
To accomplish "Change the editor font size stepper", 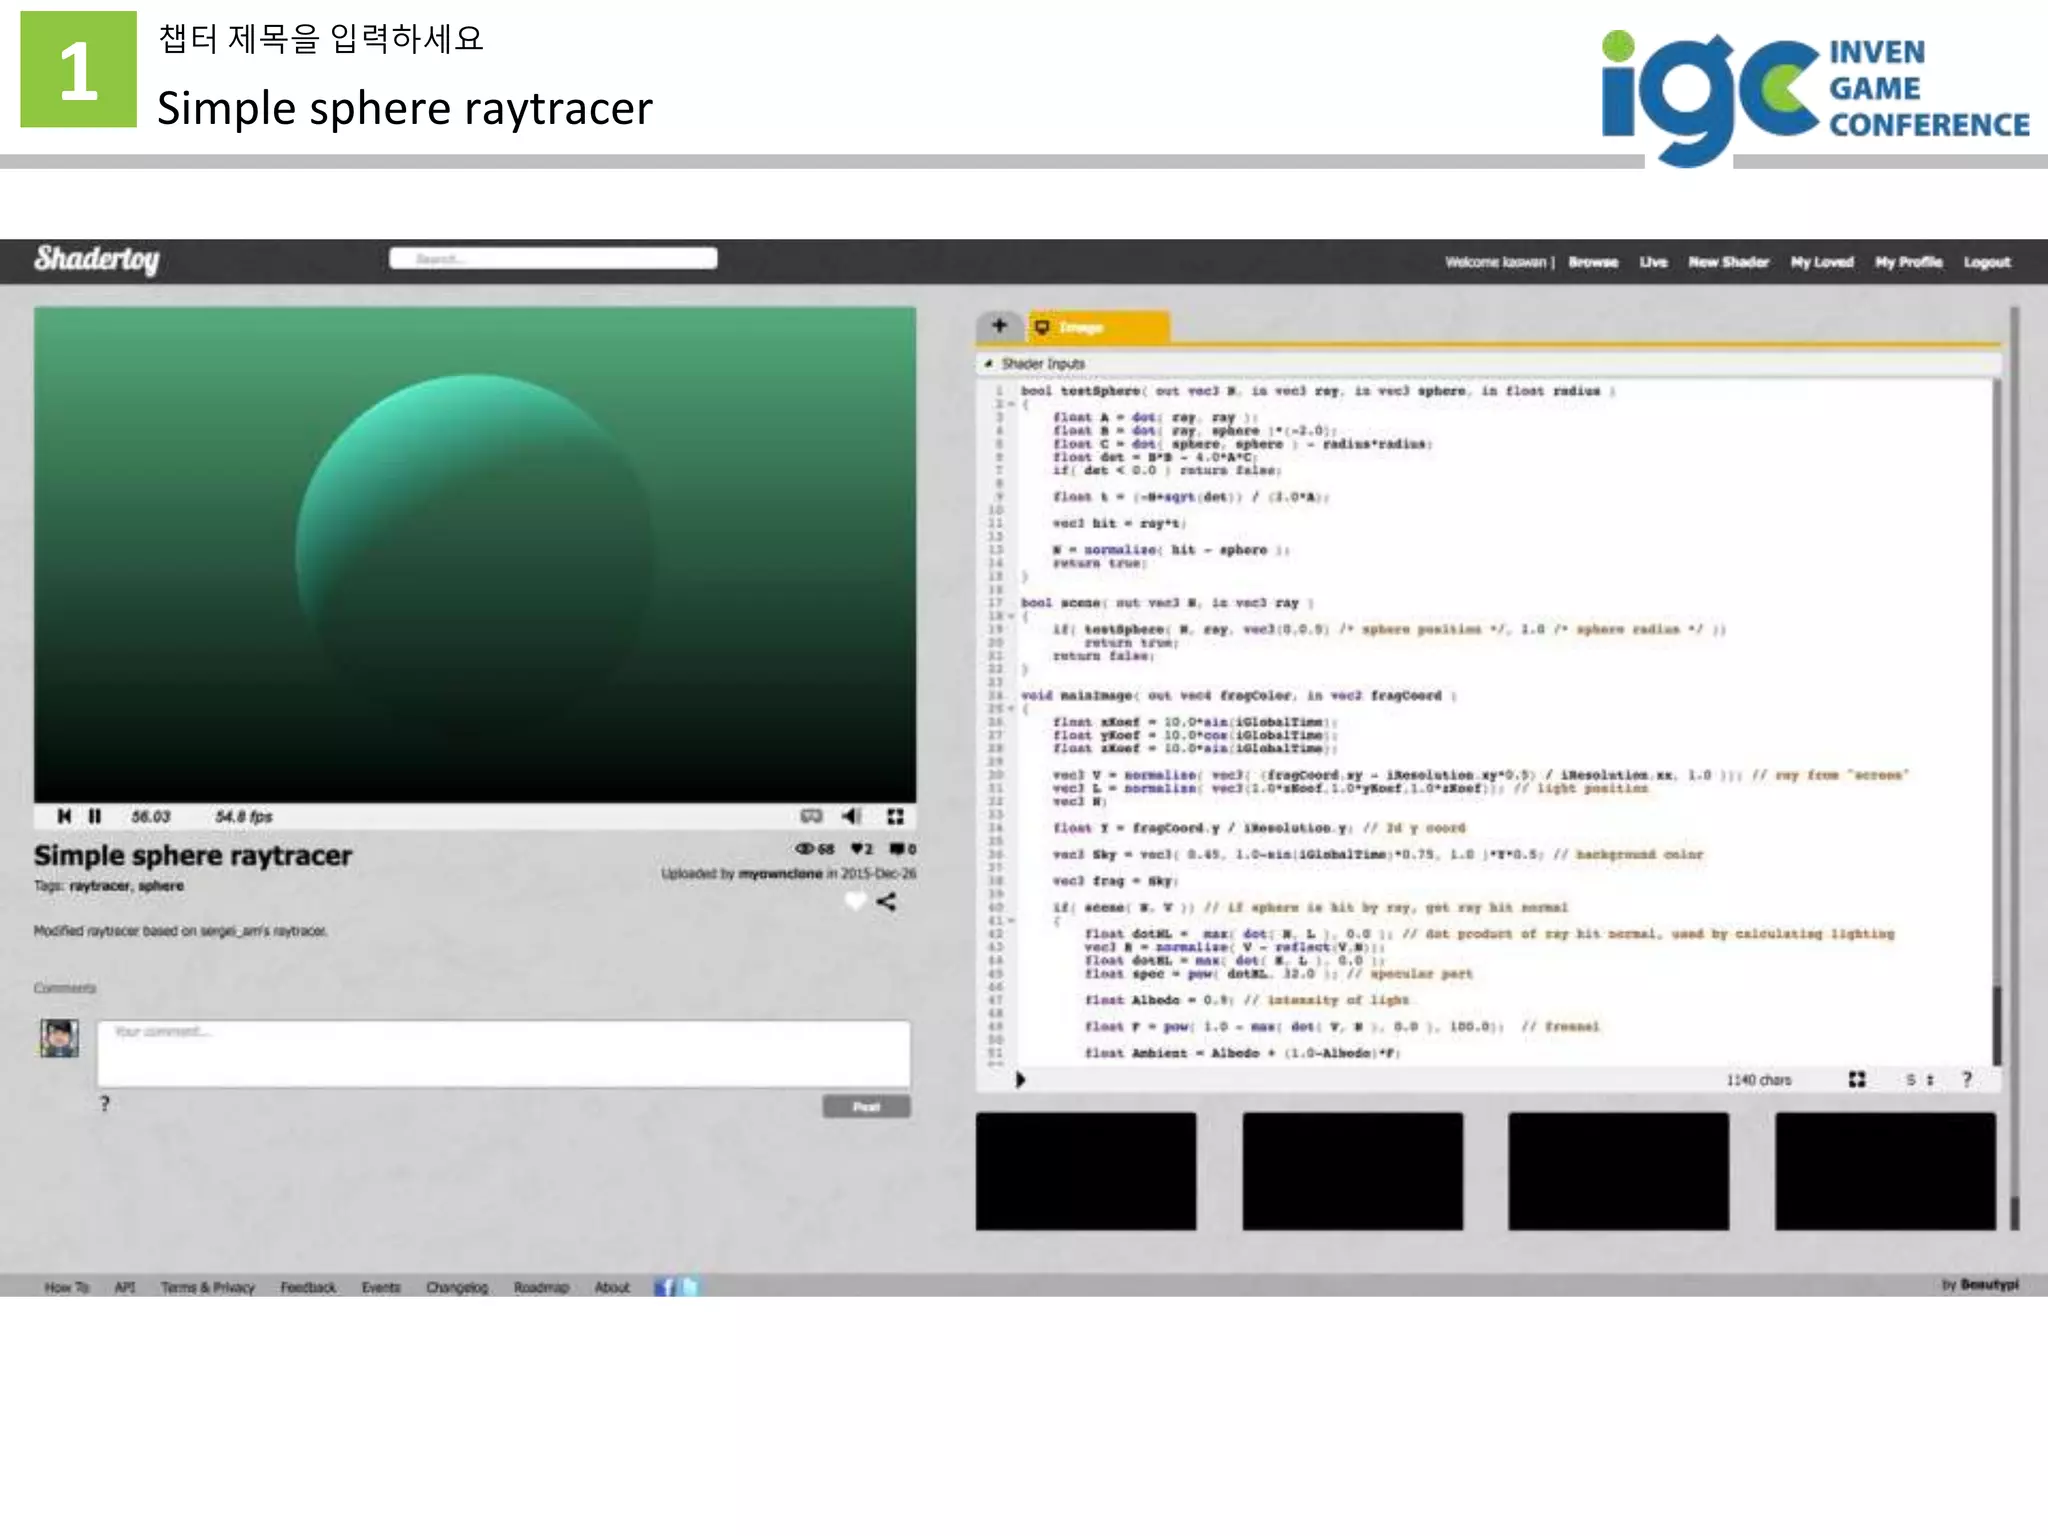I will click(x=1920, y=1079).
